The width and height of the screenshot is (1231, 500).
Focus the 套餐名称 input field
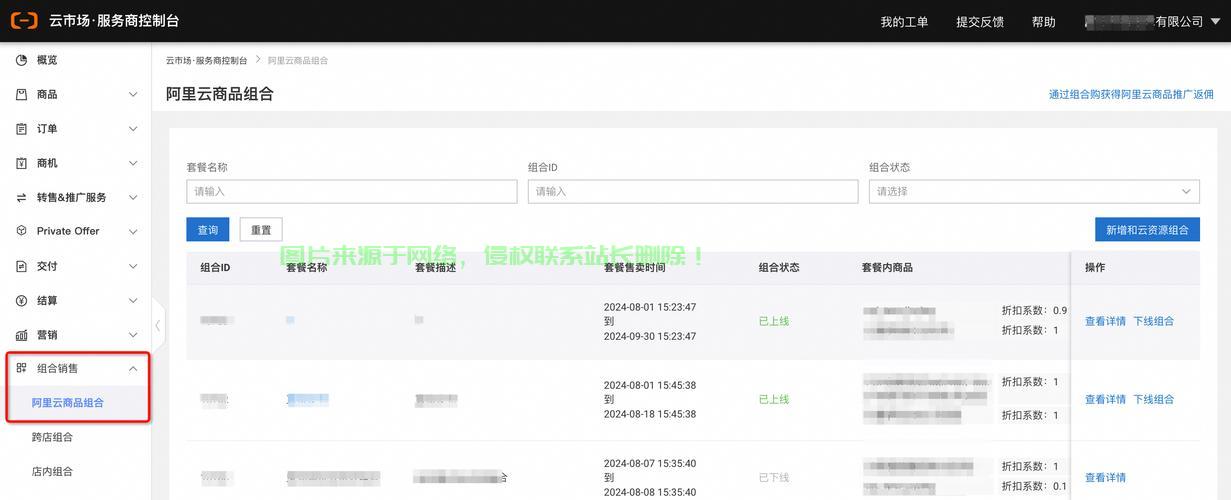352,191
